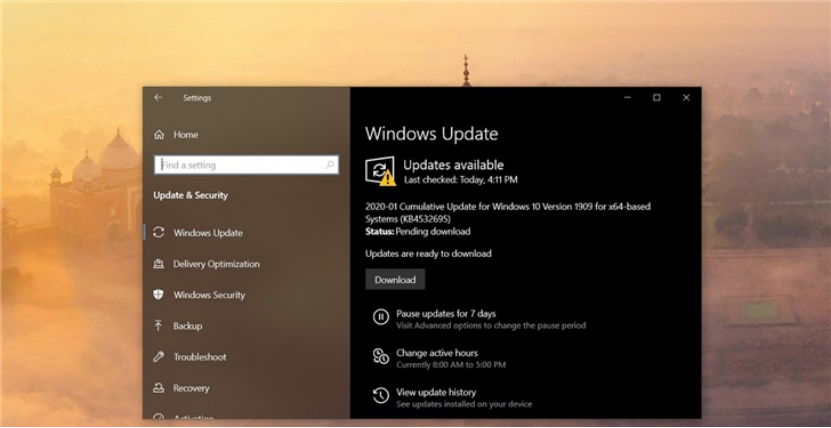
Task: Select Windows Security in sidebar
Action: click(x=209, y=295)
